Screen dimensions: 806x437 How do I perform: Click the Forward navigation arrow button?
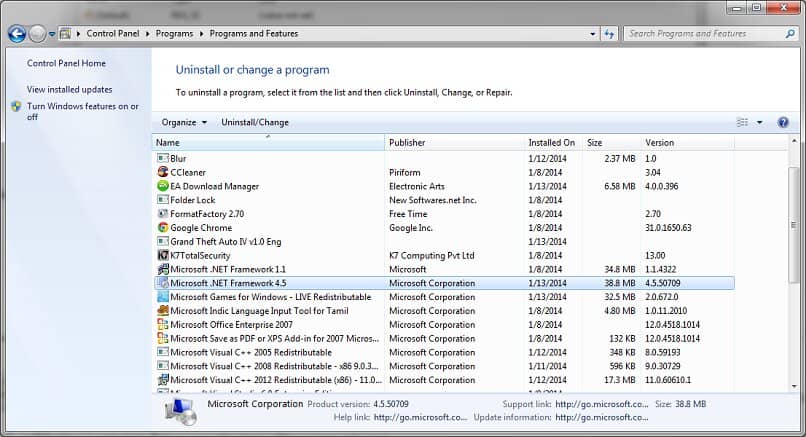tap(37, 34)
